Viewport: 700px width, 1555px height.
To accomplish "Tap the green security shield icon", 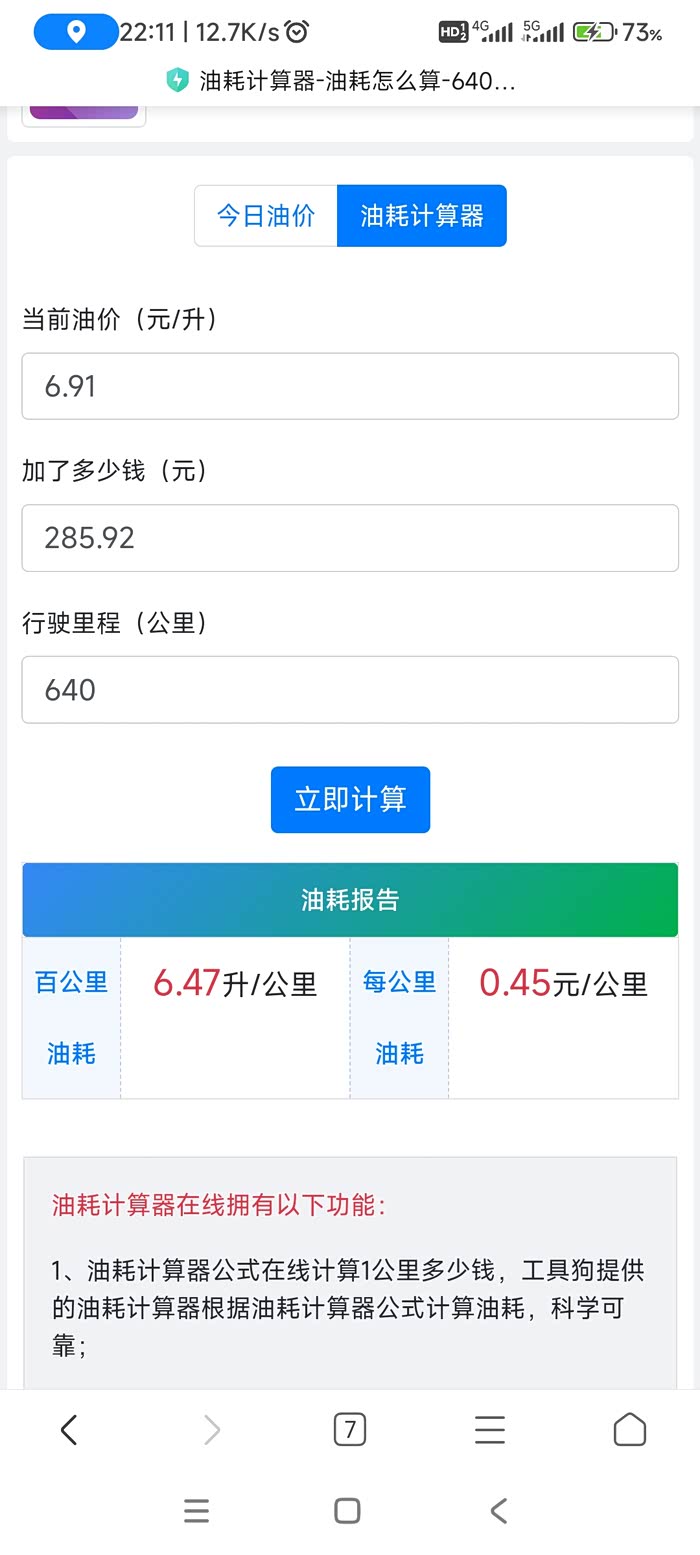I will click(178, 81).
